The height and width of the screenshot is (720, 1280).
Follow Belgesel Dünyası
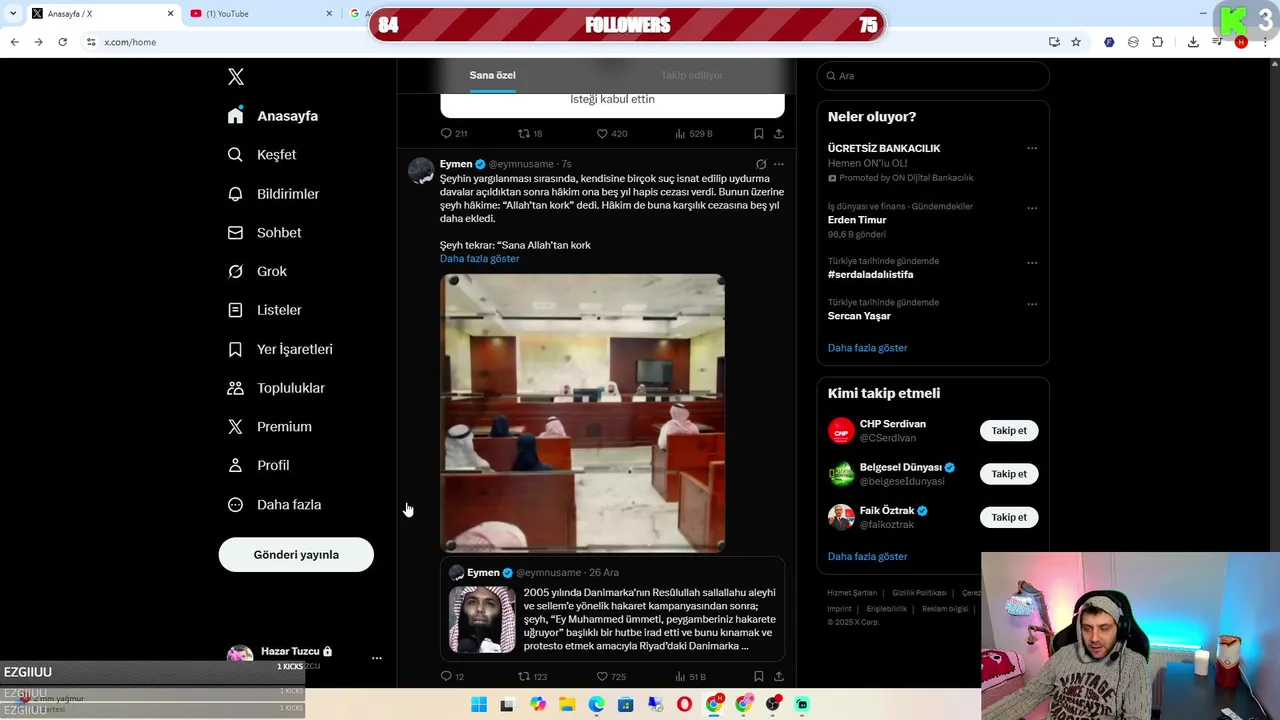pyautogui.click(x=1009, y=474)
